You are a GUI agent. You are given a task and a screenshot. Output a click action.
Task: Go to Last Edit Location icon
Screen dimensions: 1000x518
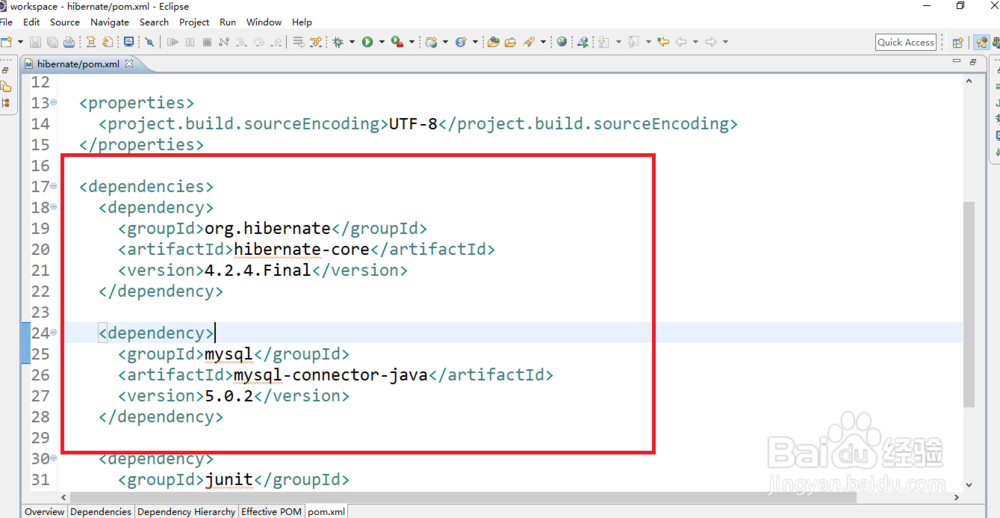pos(663,42)
